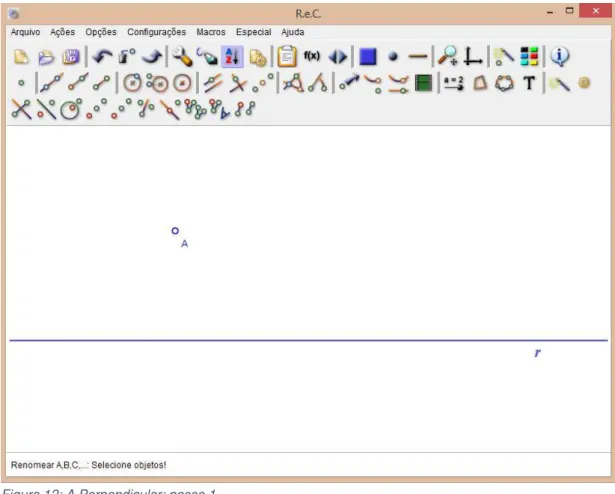
Task: Click the info help icon
Action: (x=559, y=57)
